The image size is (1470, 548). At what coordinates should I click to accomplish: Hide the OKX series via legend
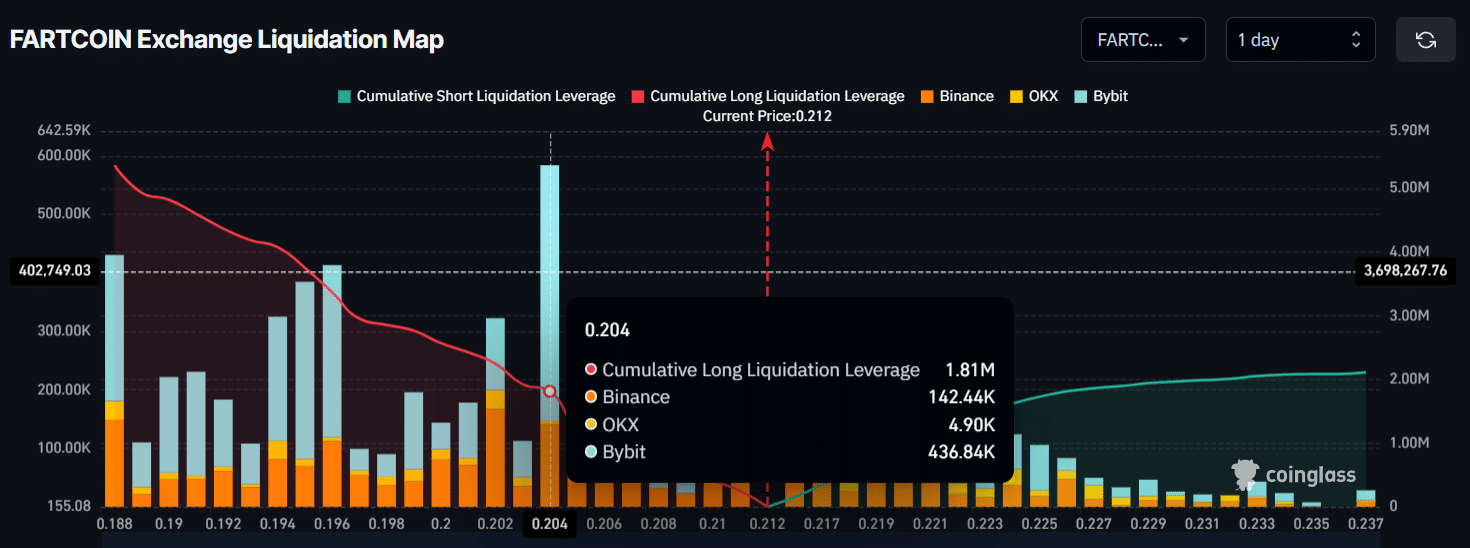click(x=1033, y=96)
